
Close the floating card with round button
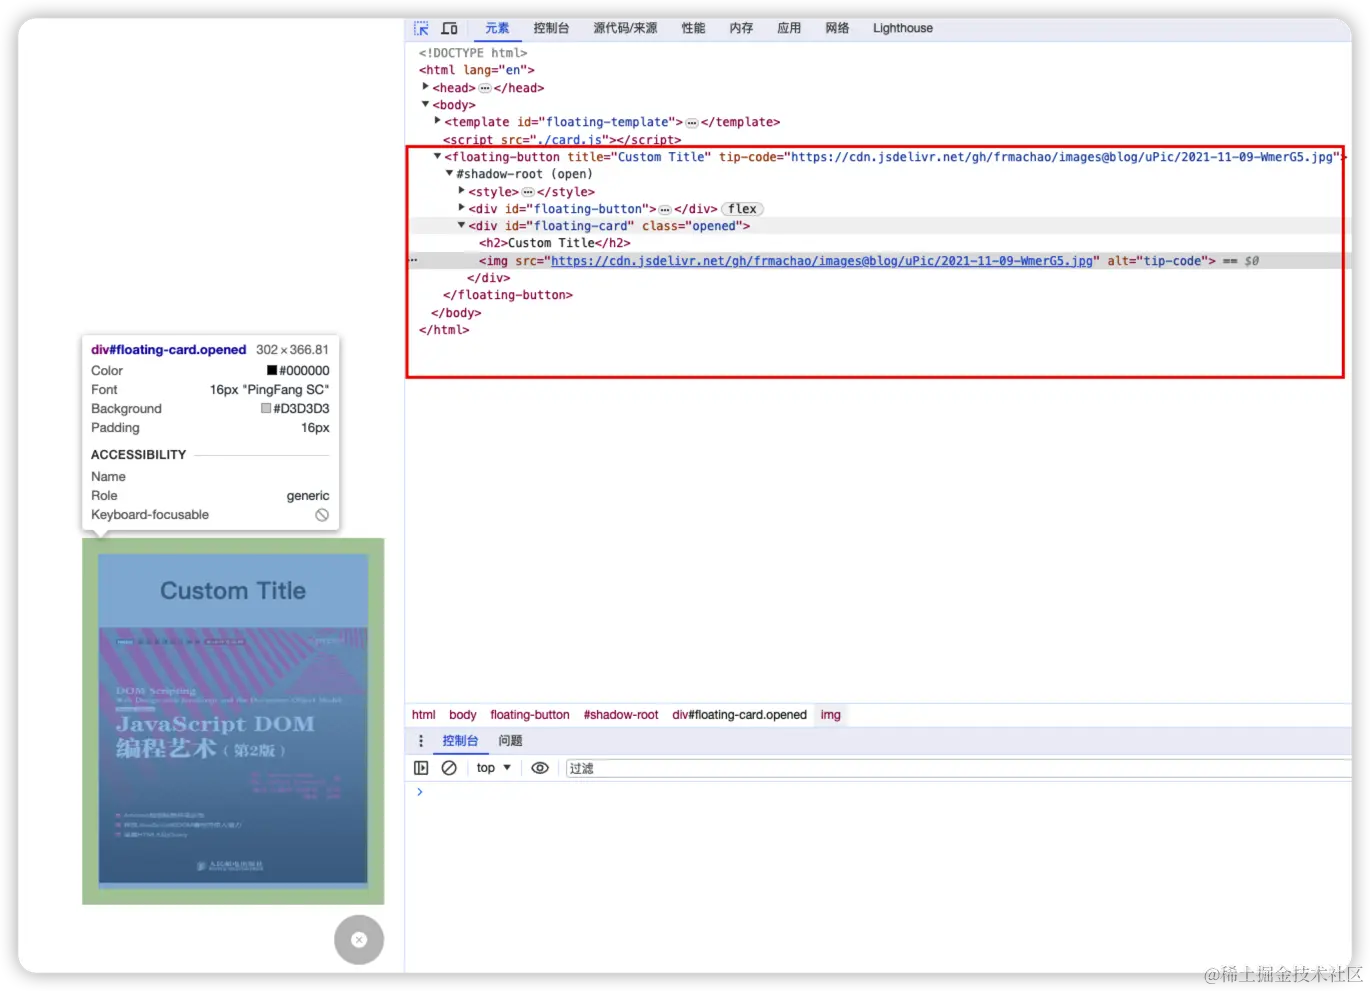point(359,940)
